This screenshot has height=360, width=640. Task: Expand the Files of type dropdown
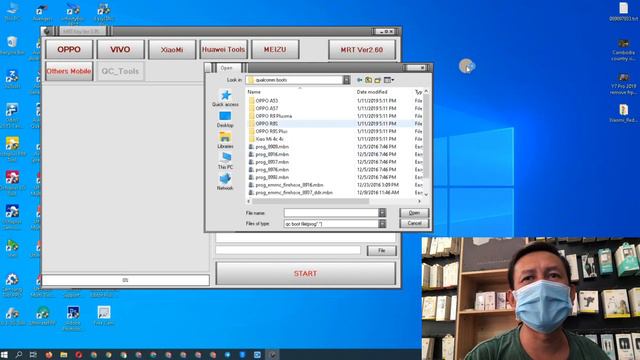pyautogui.click(x=382, y=224)
